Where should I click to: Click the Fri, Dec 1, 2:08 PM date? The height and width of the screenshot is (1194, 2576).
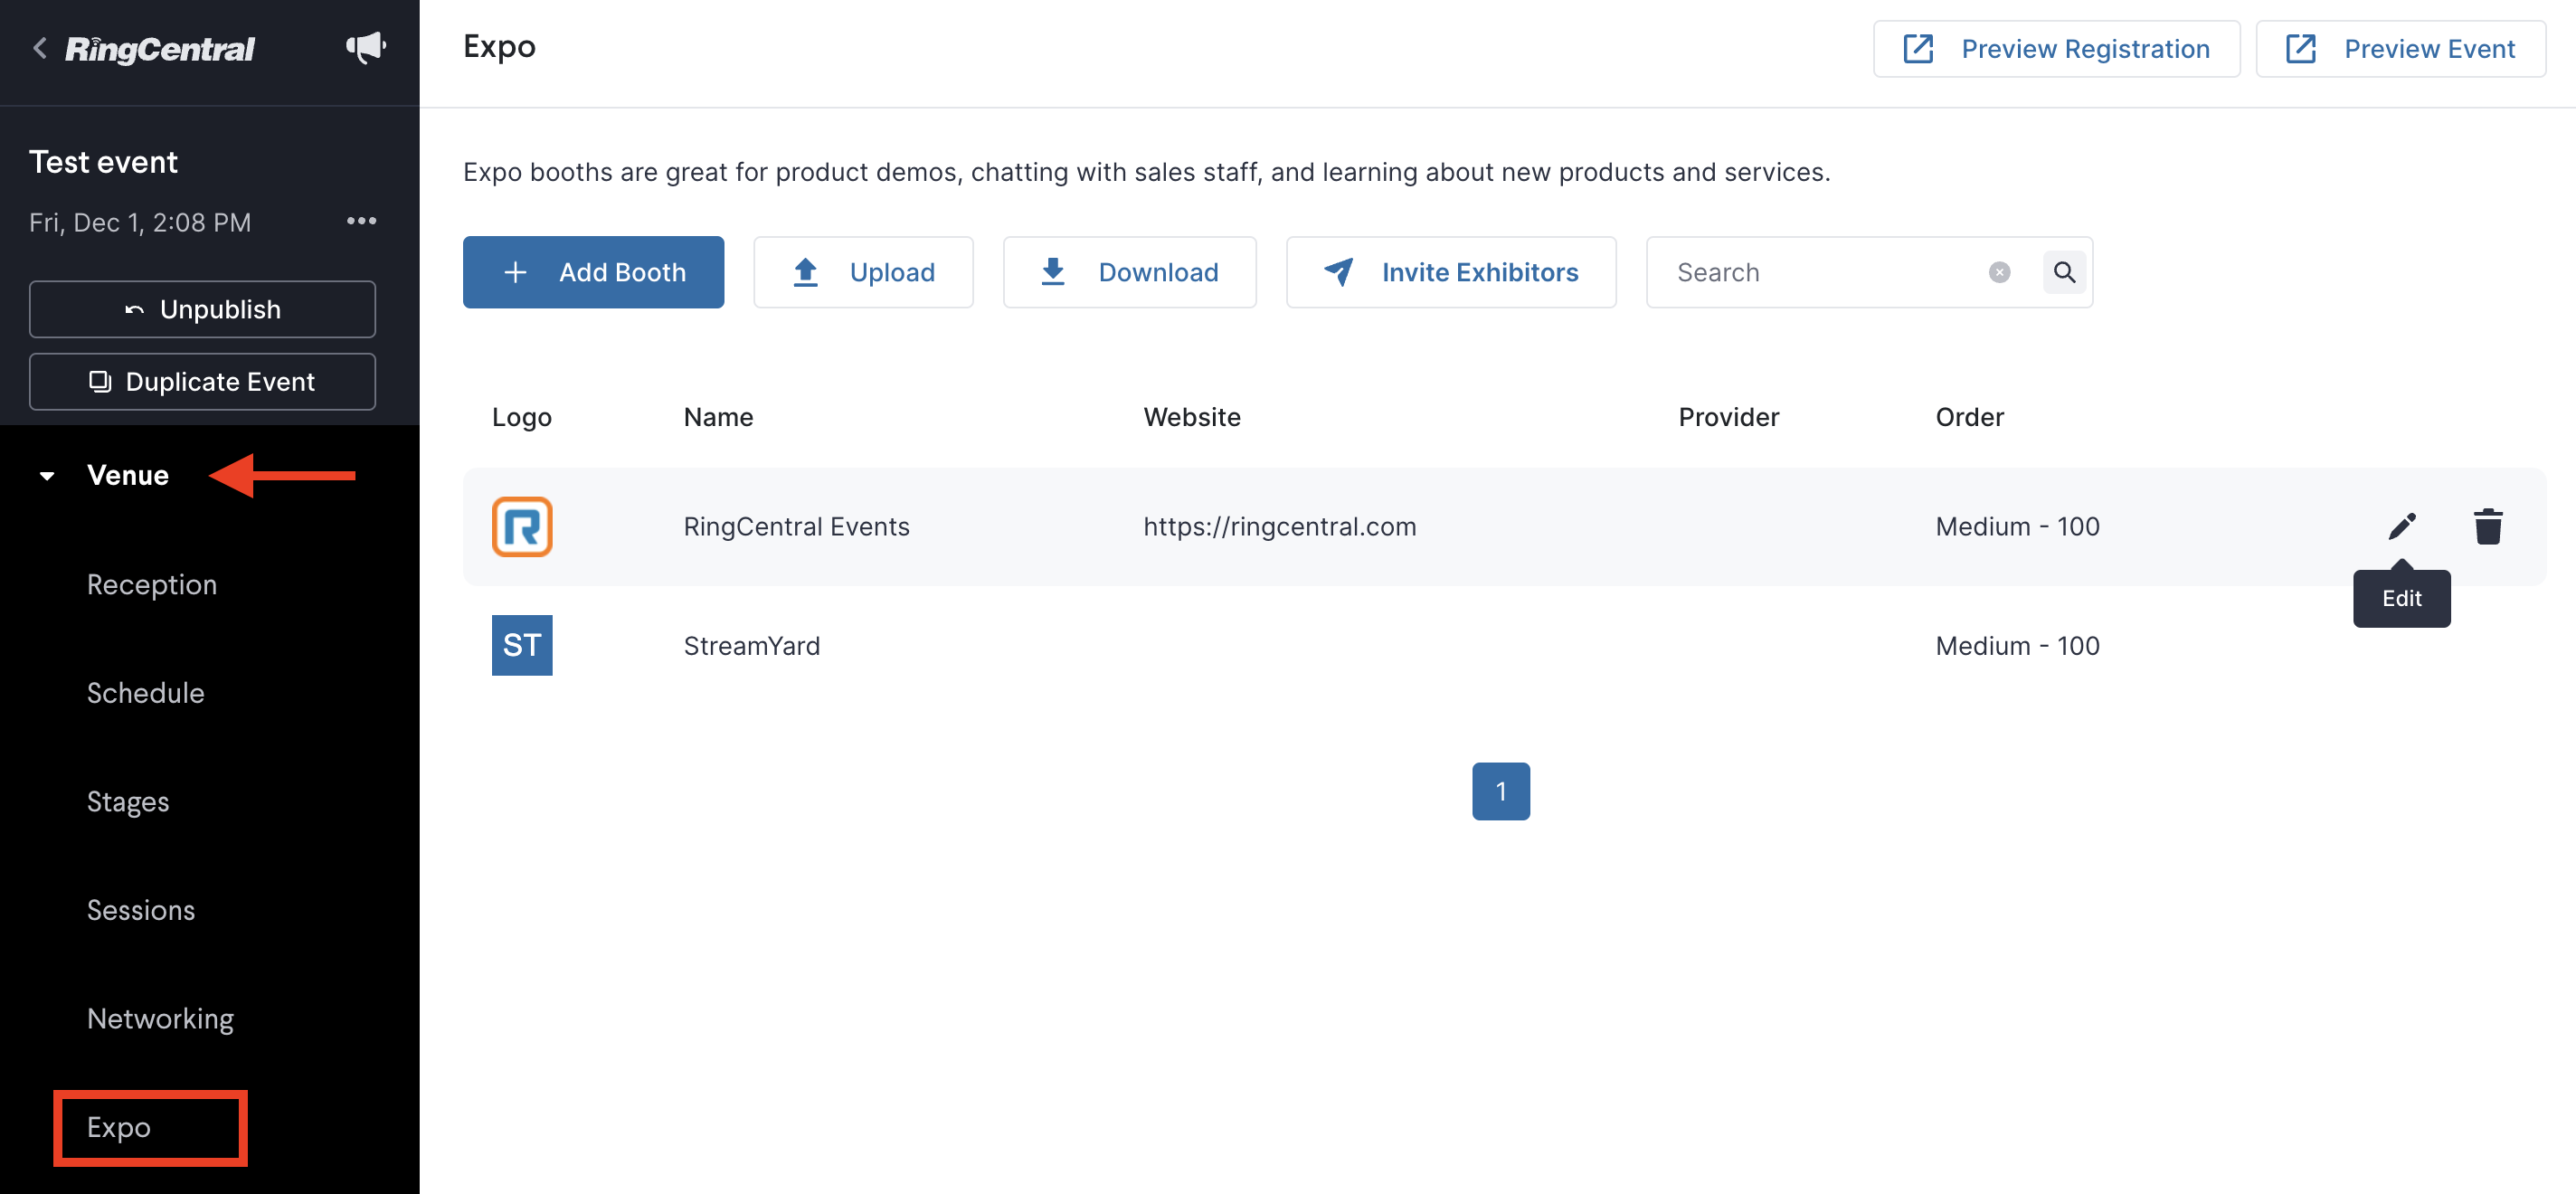coord(140,222)
